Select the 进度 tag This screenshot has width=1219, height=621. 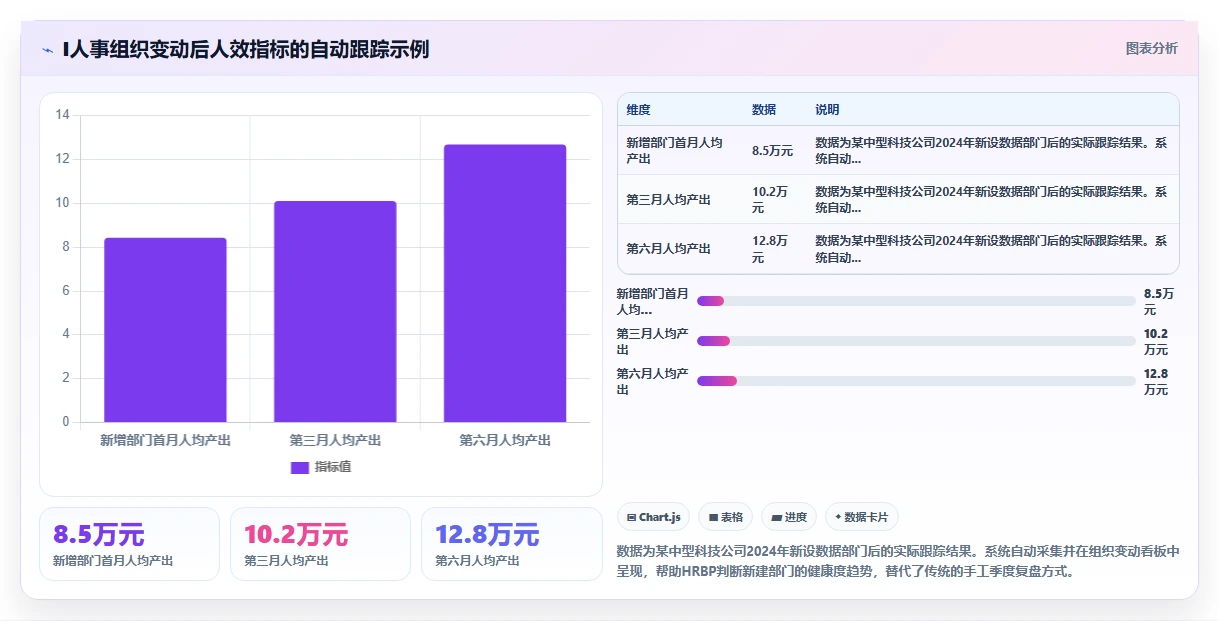[789, 517]
